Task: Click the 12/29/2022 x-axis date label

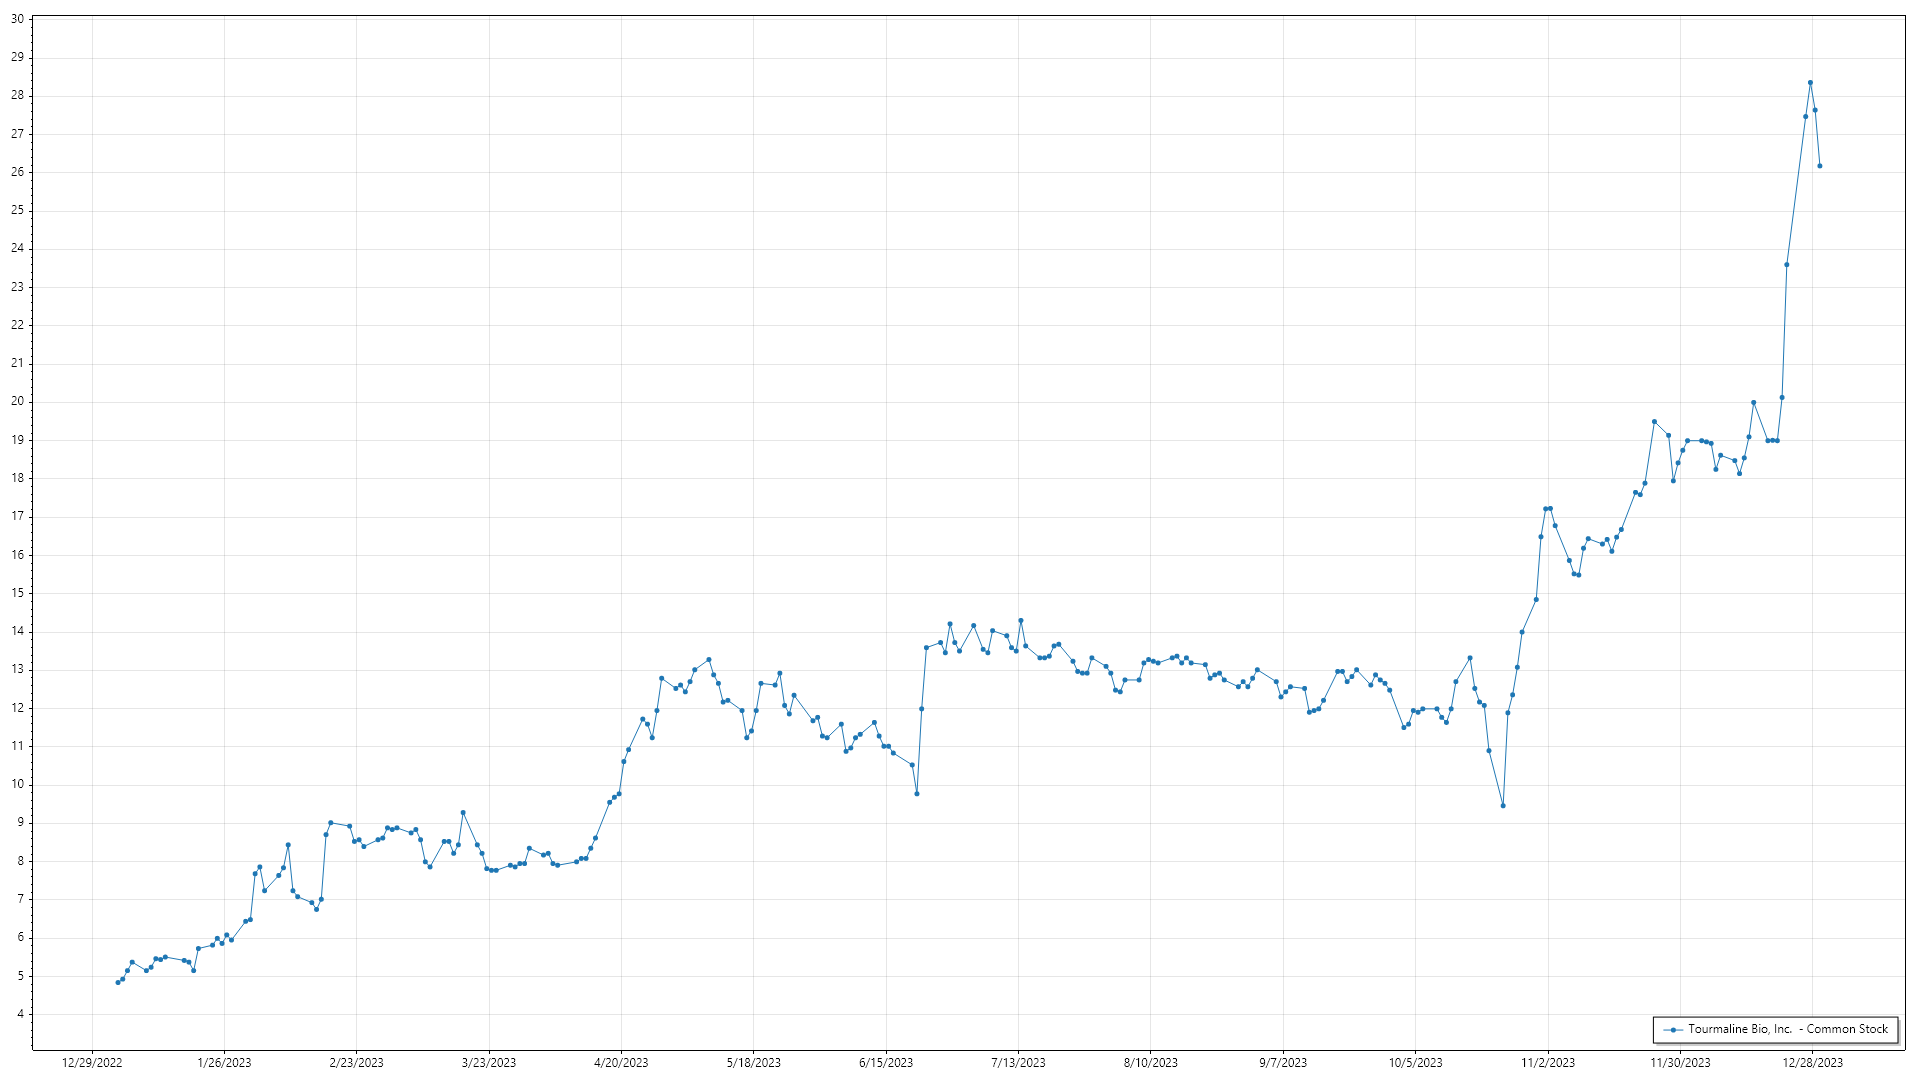Action: point(92,1063)
